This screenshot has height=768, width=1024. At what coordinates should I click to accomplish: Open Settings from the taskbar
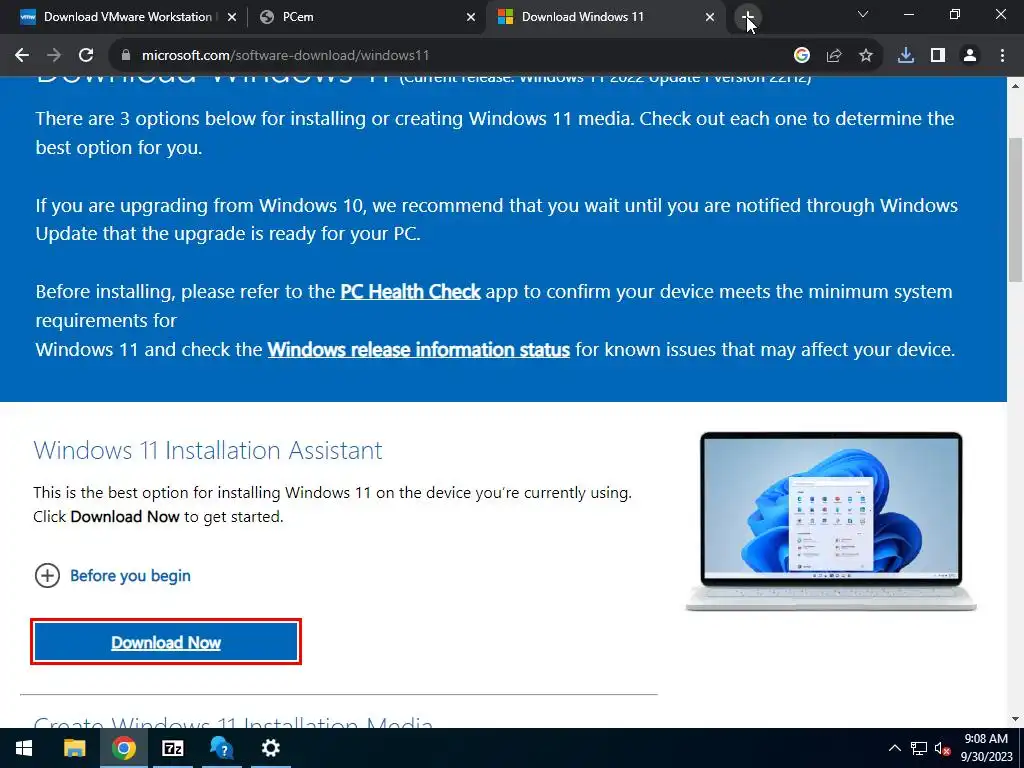click(270, 748)
